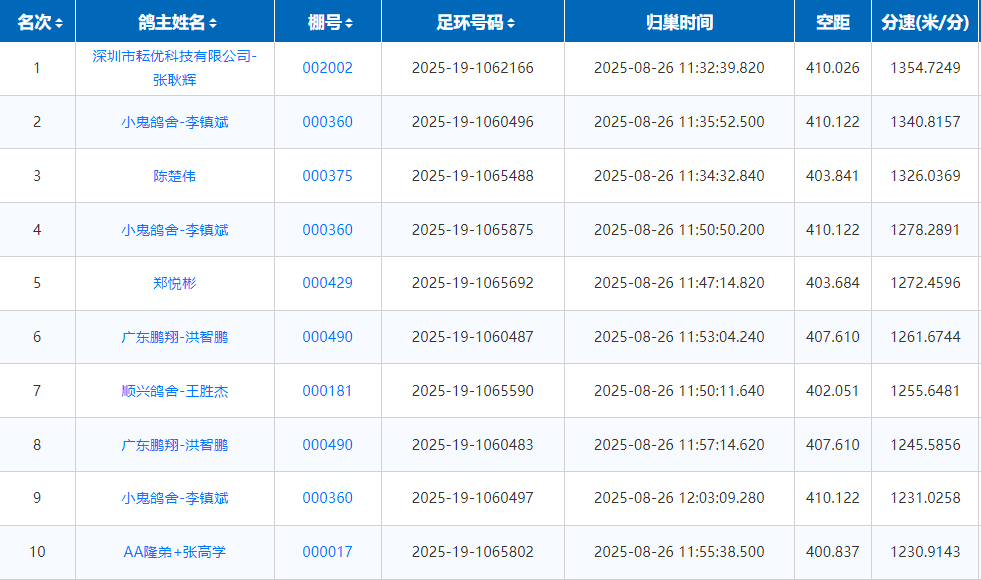This screenshot has height=580, width=981.
Task: Click the 空距 column header
Action: pyautogui.click(x=832, y=22)
